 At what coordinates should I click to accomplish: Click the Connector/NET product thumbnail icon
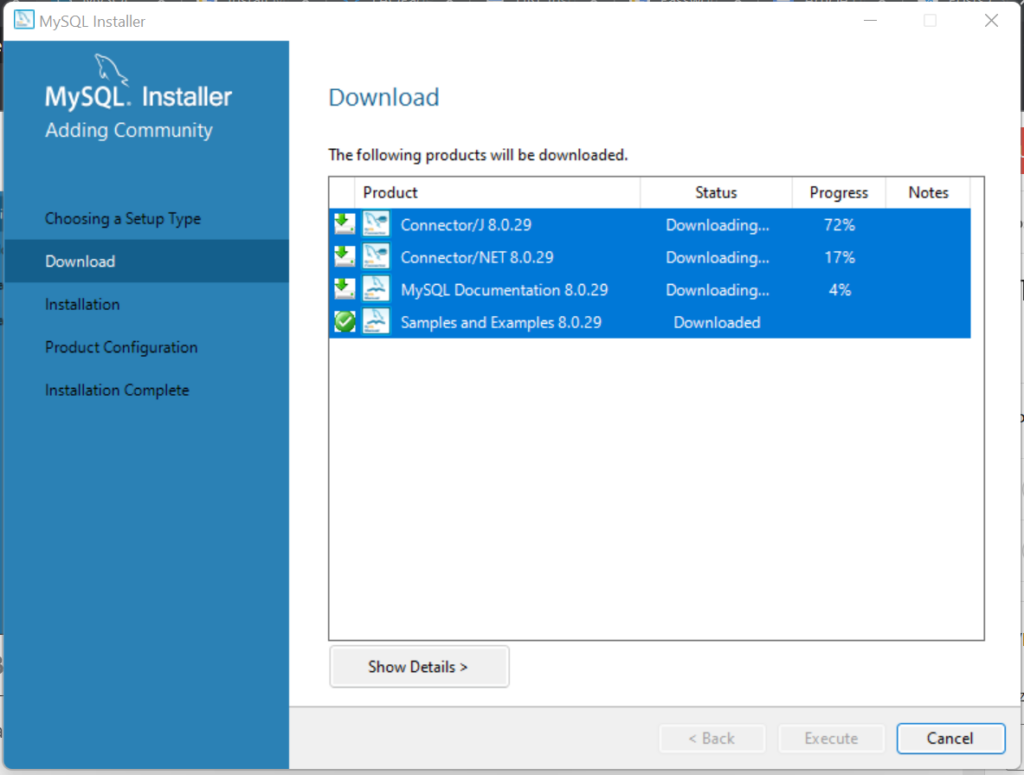pyautogui.click(x=376, y=257)
